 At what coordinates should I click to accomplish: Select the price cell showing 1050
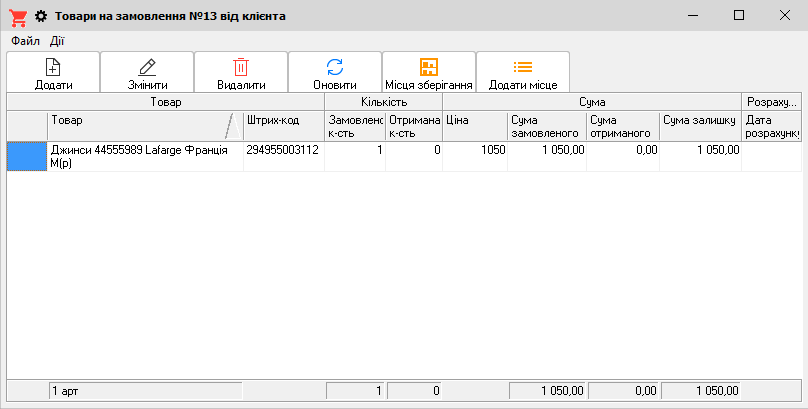point(474,151)
